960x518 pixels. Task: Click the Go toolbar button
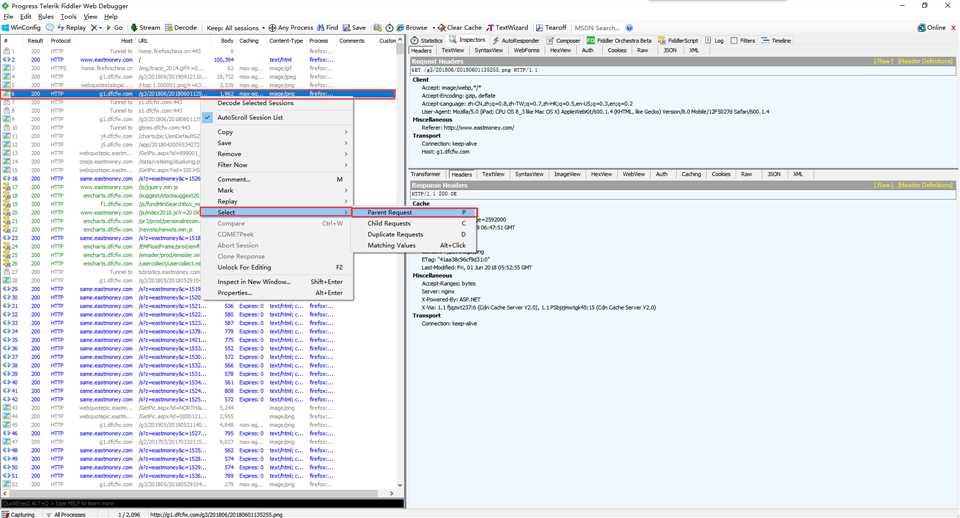tap(114, 28)
